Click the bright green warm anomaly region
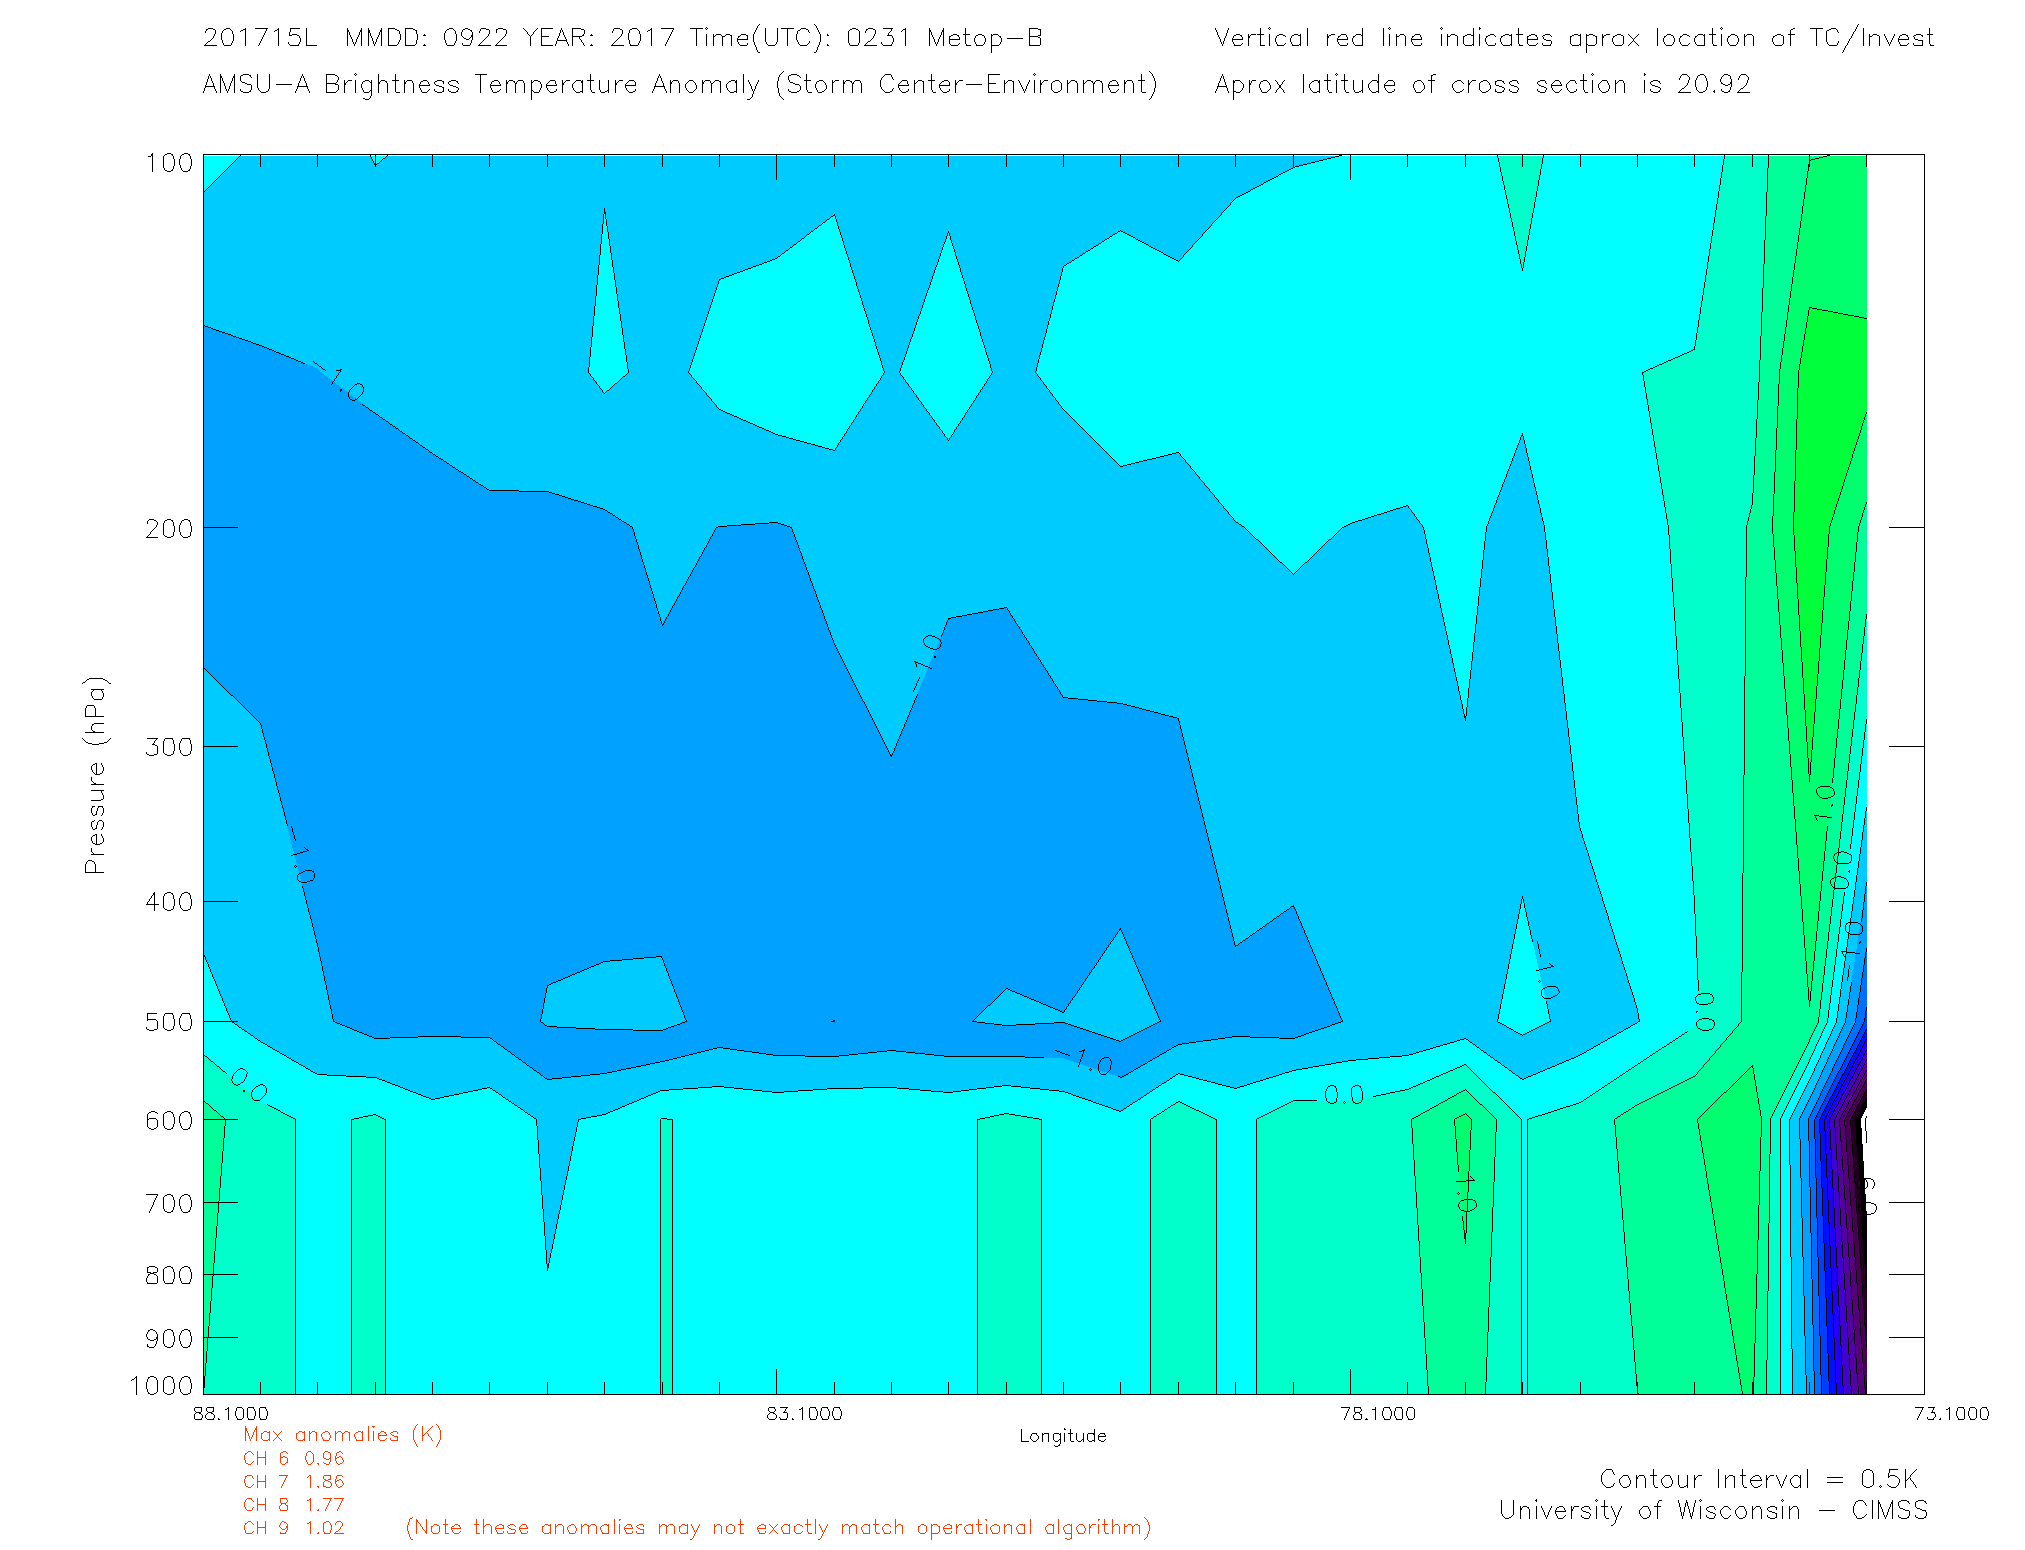The image size is (2025, 1550). click(x=1832, y=420)
